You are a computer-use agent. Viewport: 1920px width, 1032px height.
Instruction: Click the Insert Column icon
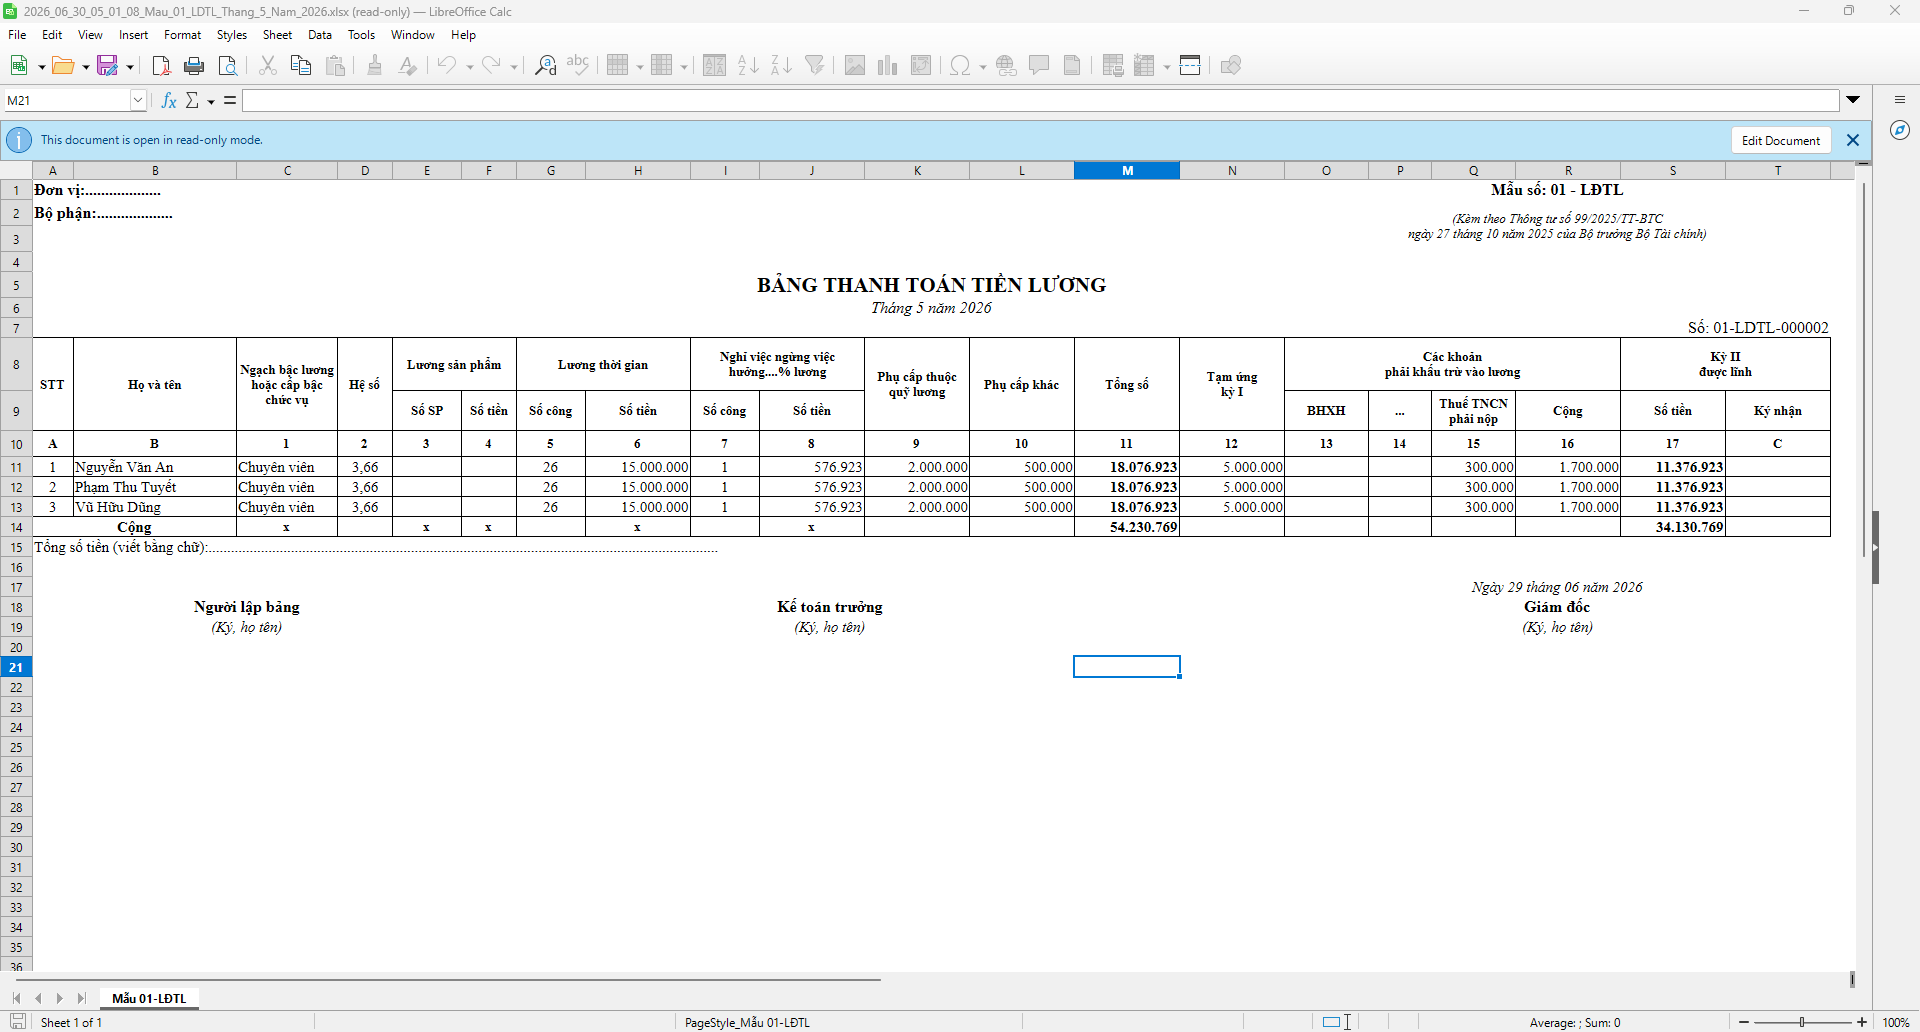662,66
